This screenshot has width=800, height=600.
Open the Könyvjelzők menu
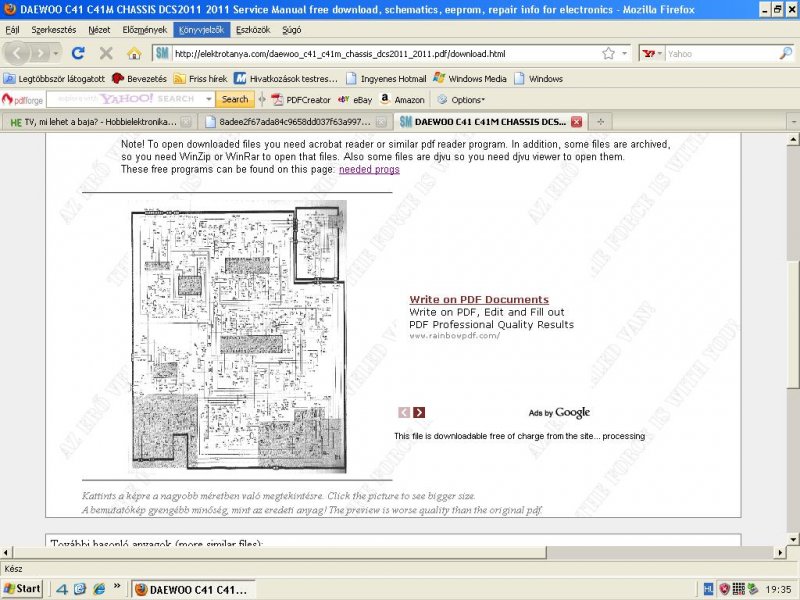(202, 30)
